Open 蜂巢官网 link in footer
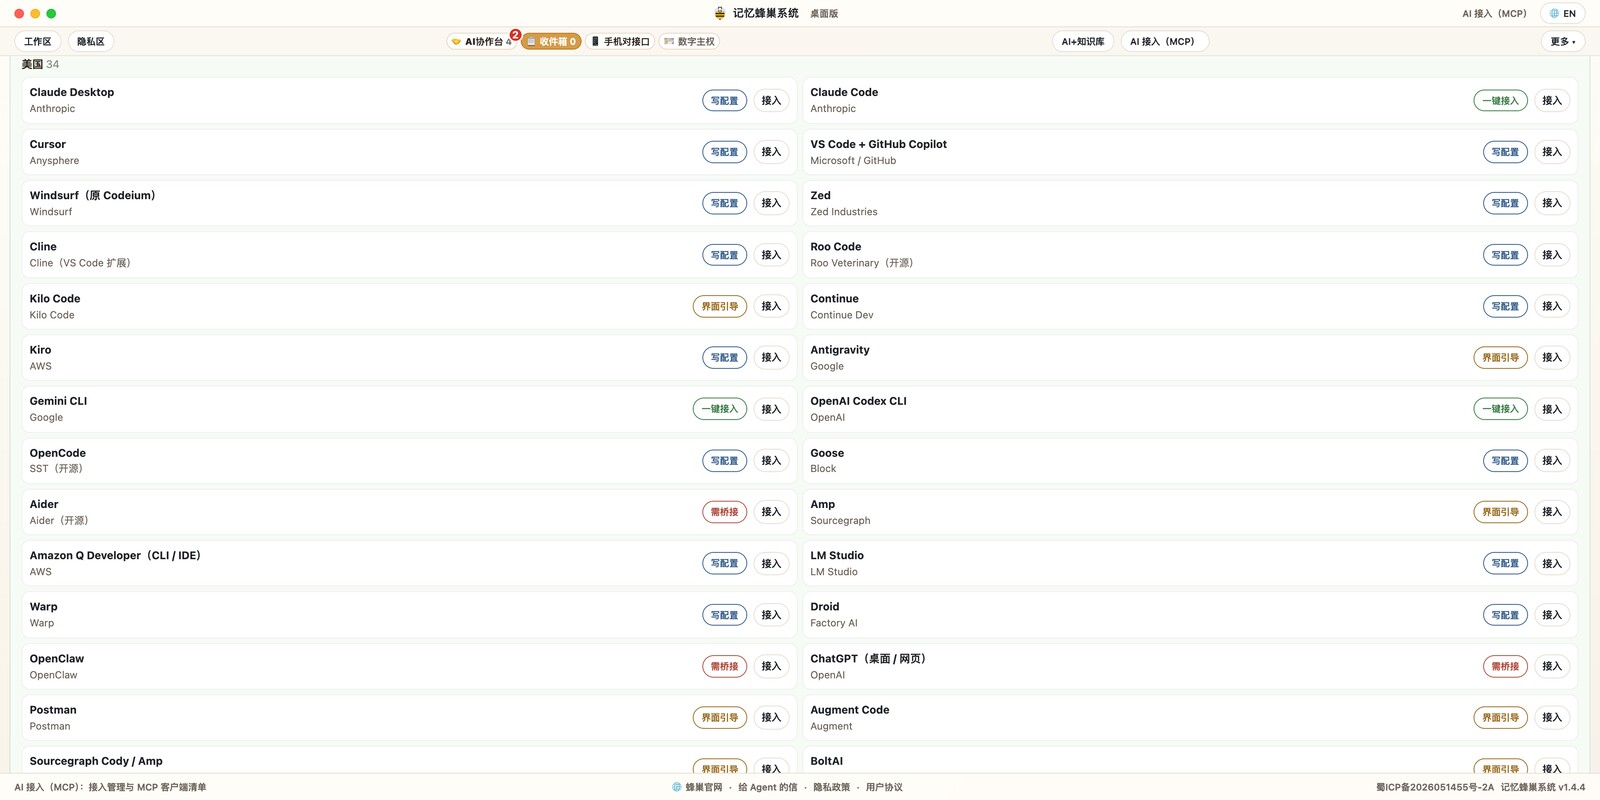The height and width of the screenshot is (800, 1600). click(698, 788)
